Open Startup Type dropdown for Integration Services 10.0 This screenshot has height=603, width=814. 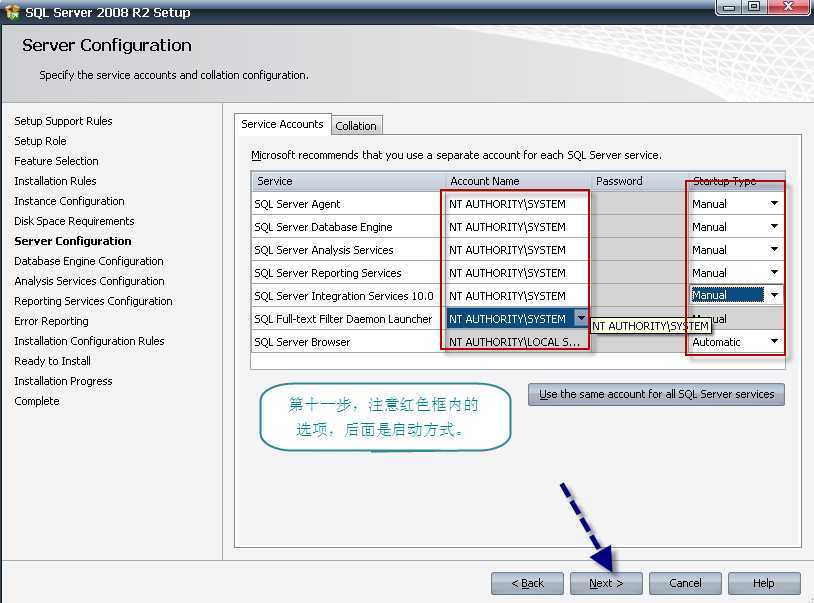tap(774, 295)
